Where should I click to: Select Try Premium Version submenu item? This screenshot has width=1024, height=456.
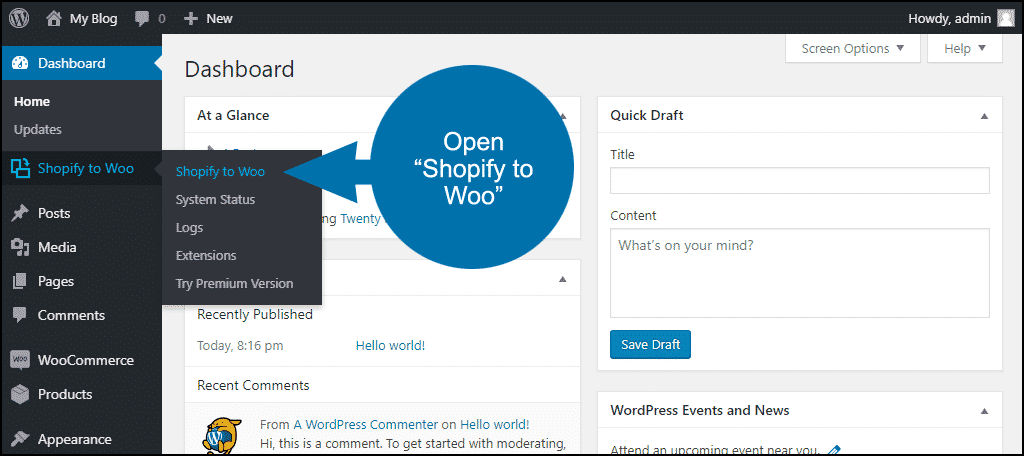(x=234, y=284)
